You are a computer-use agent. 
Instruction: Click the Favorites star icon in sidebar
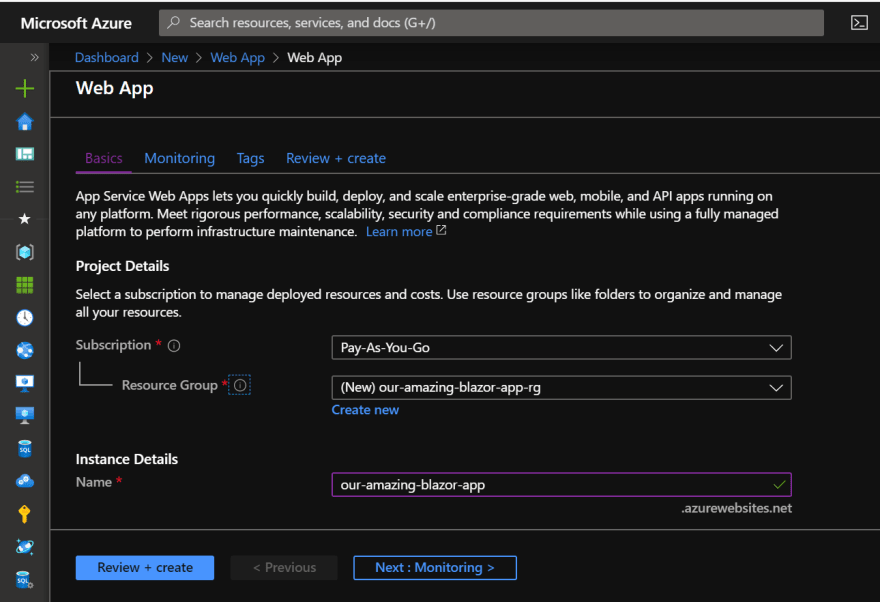tap(25, 219)
